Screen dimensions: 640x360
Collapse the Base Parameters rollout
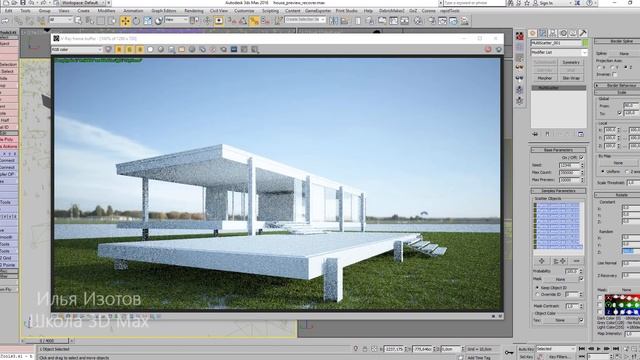pos(558,150)
